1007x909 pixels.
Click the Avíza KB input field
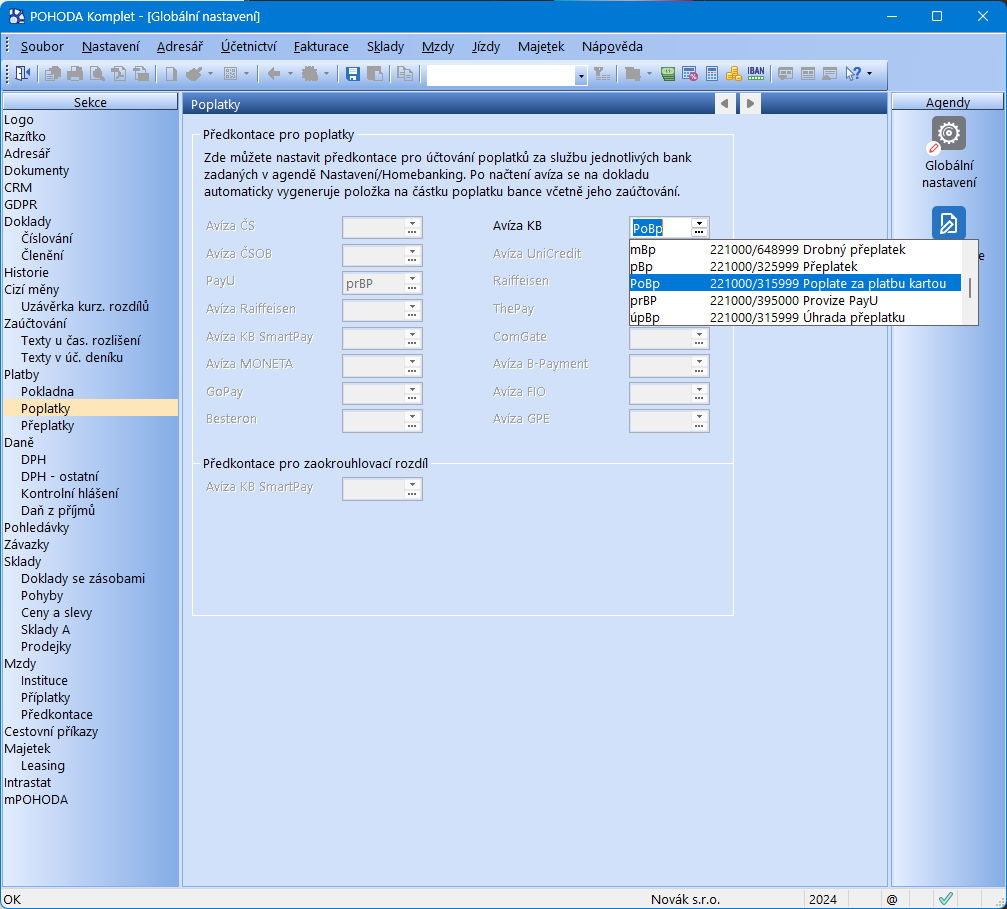660,227
